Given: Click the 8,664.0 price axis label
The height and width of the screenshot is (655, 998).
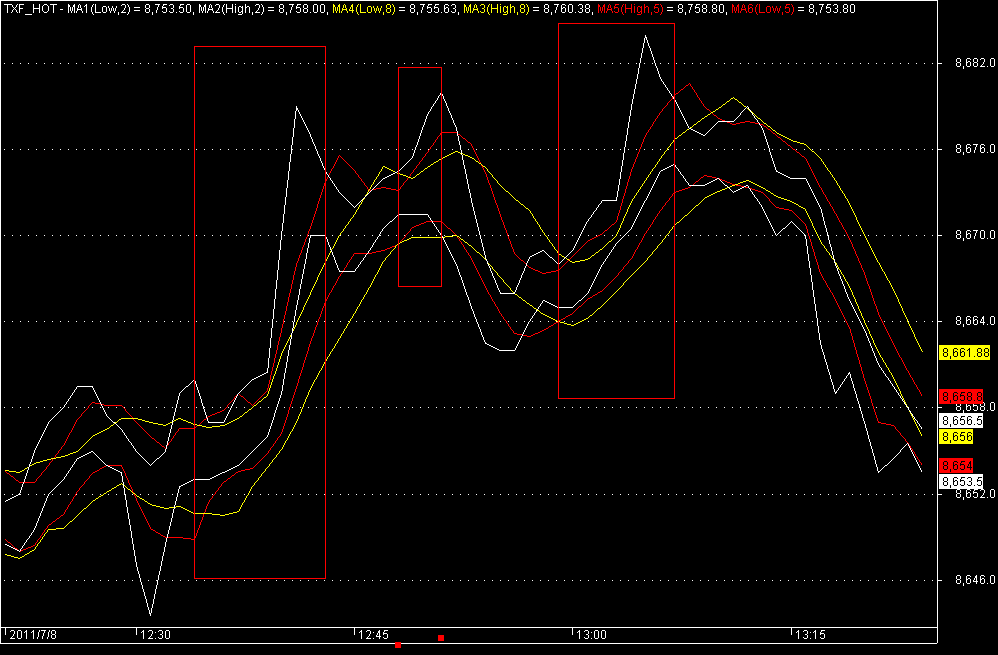Looking at the screenshot, I should click(x=974, y=321).
